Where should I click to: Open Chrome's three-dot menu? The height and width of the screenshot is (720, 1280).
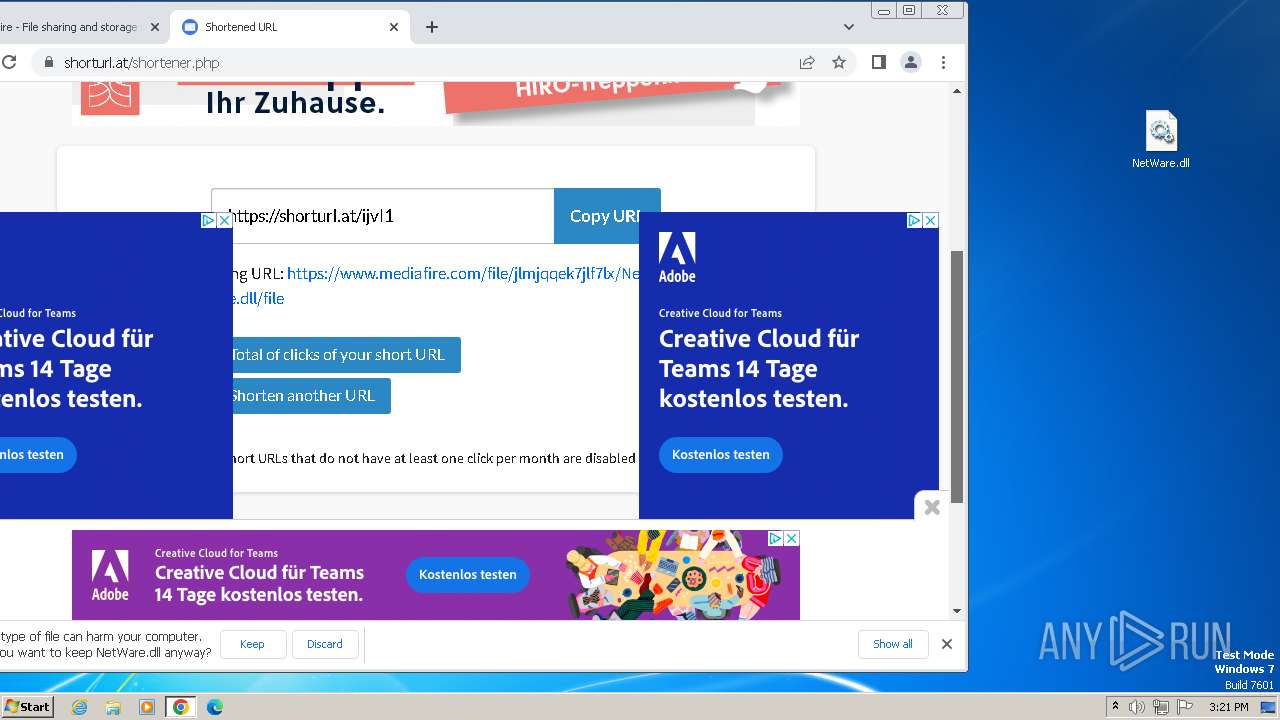pyautogui.click(x=943, y=62)
